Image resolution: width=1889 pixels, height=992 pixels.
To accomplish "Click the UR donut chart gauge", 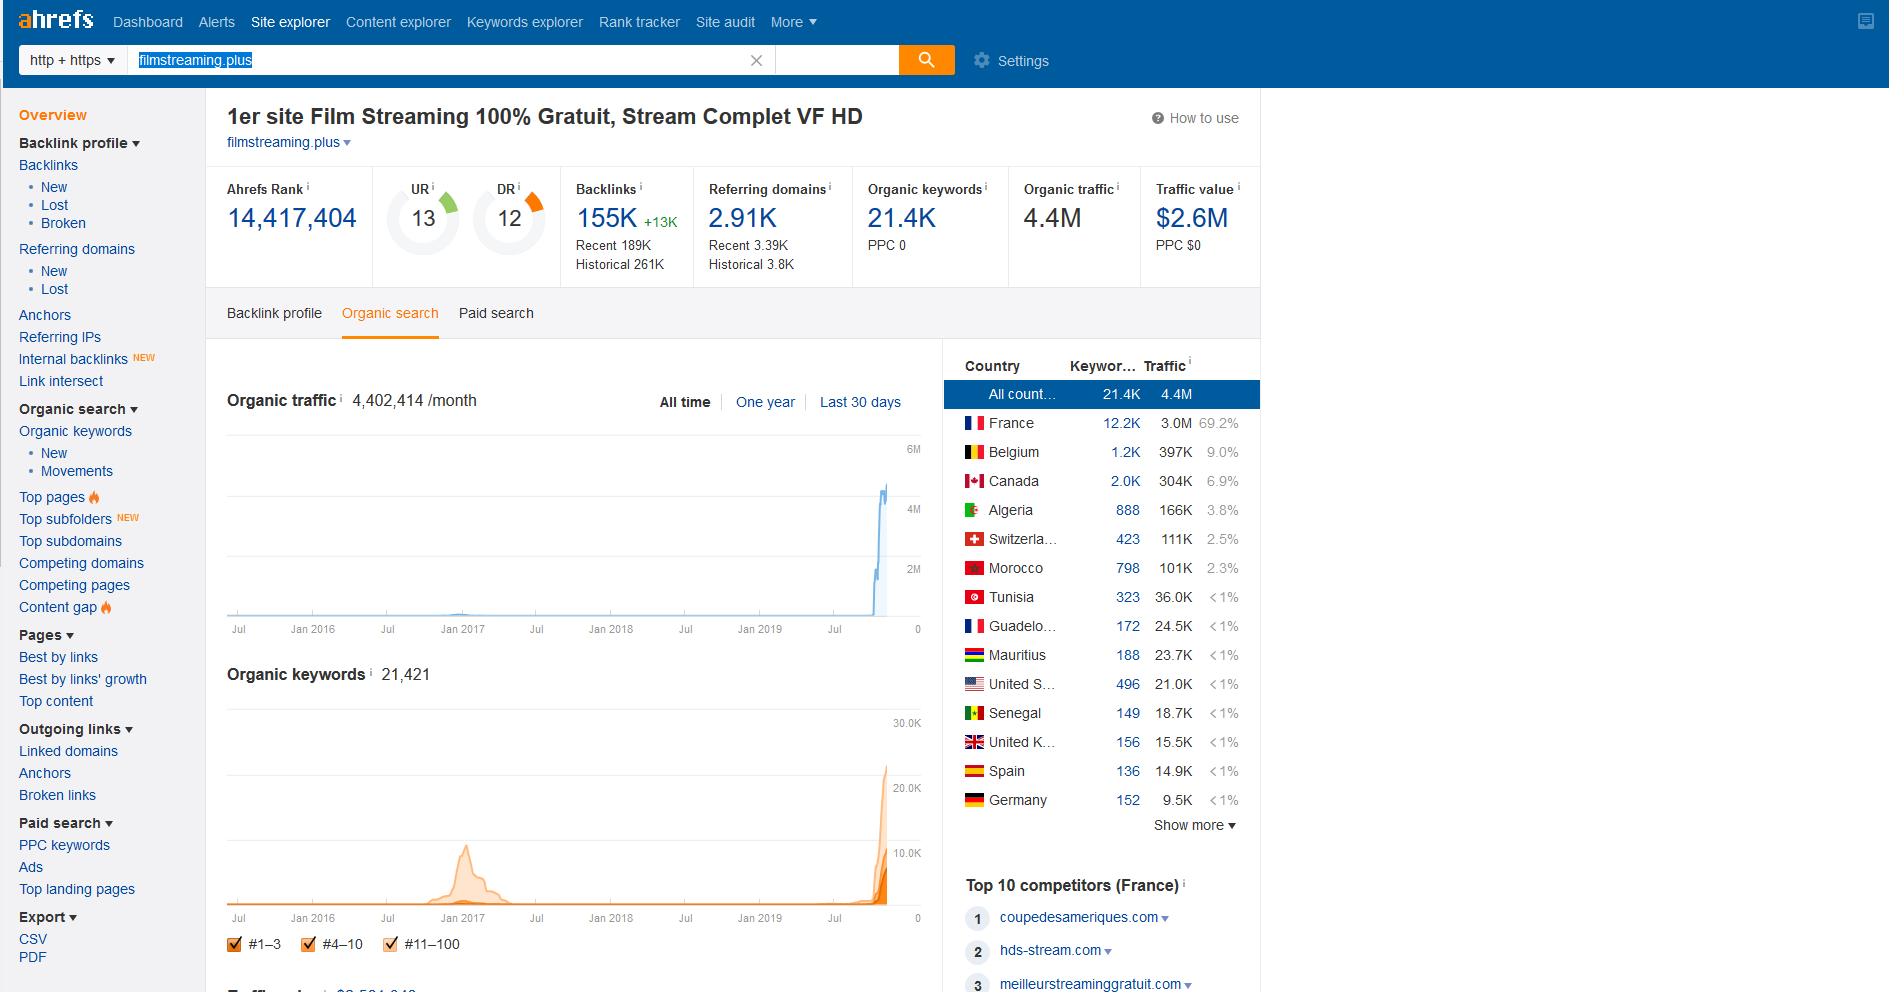I will (423, 219).
